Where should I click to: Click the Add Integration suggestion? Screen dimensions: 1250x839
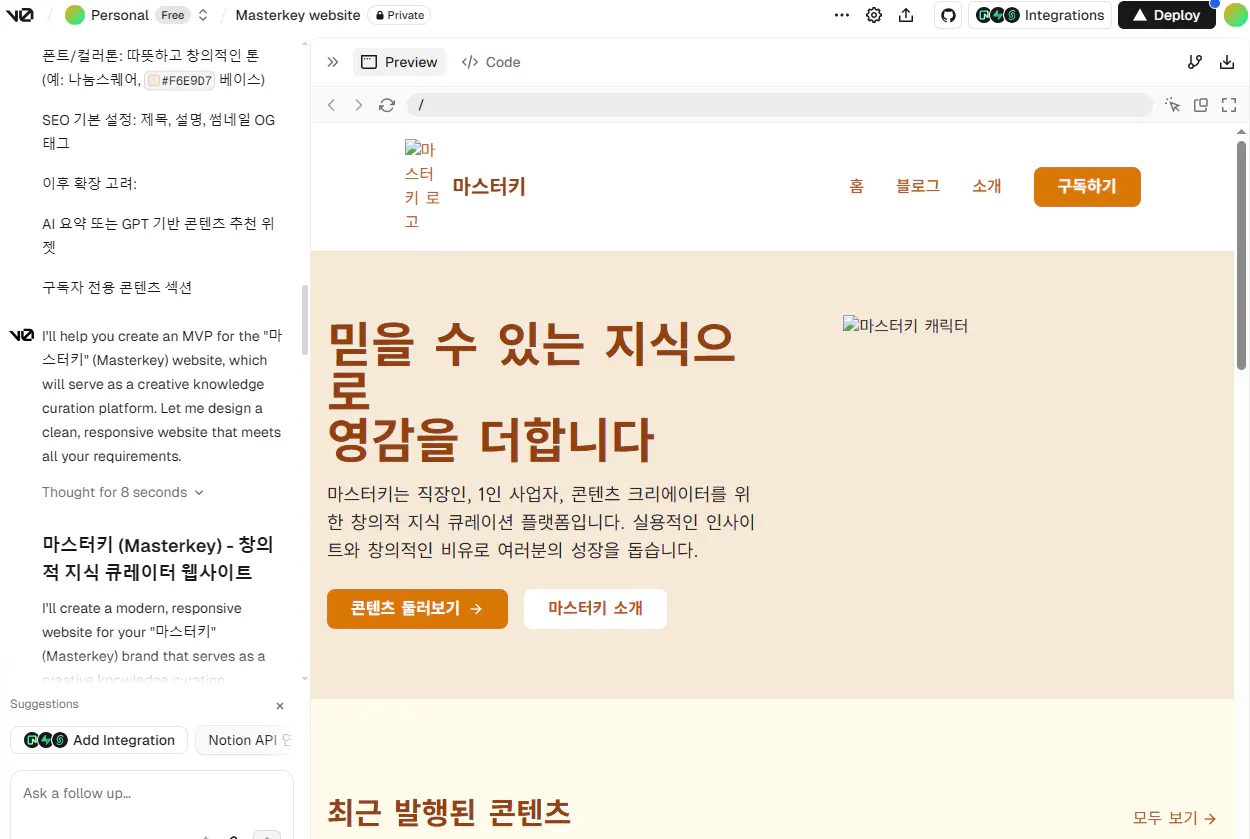point(98,740)
